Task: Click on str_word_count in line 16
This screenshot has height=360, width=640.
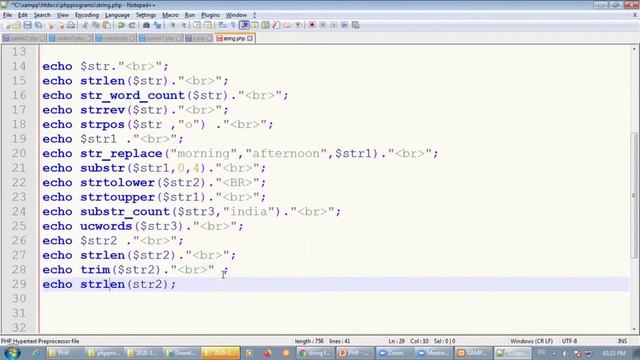Action: click(x=133, y=96)
